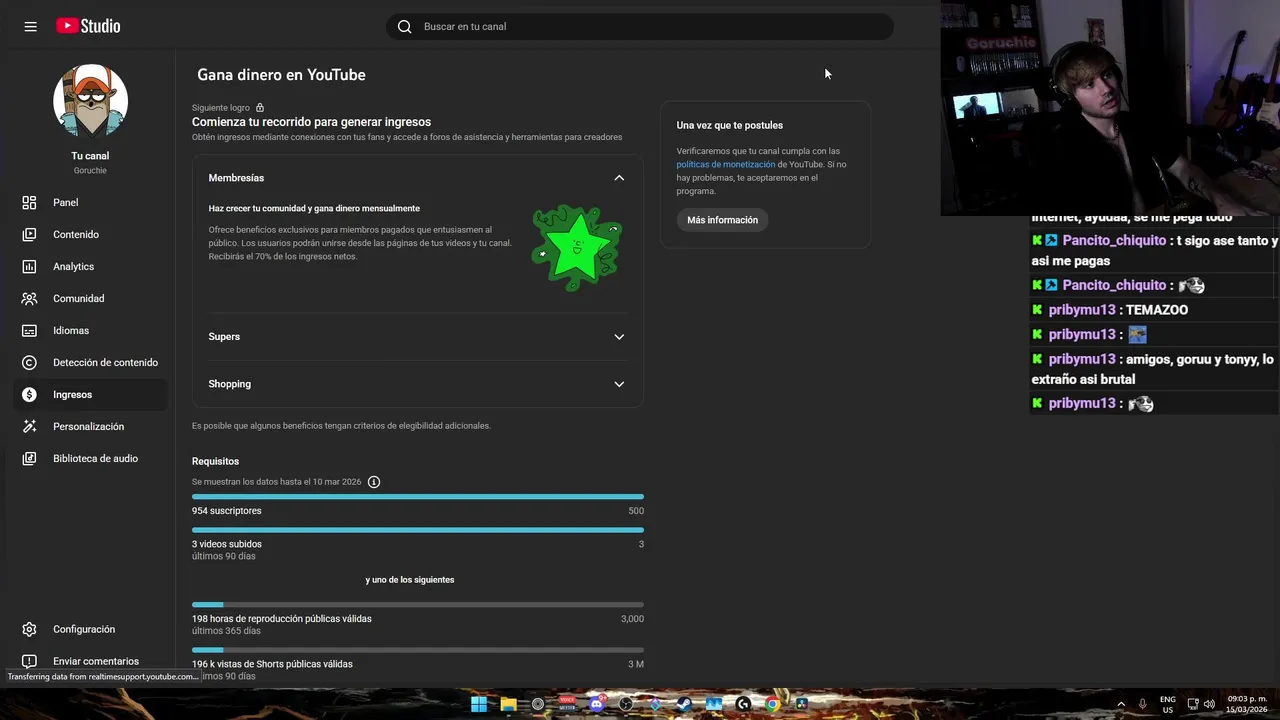The width and height of the screenshot is (1280, 720).
Task: Collapse the Membresías section chevron
Action: point(619,178)
